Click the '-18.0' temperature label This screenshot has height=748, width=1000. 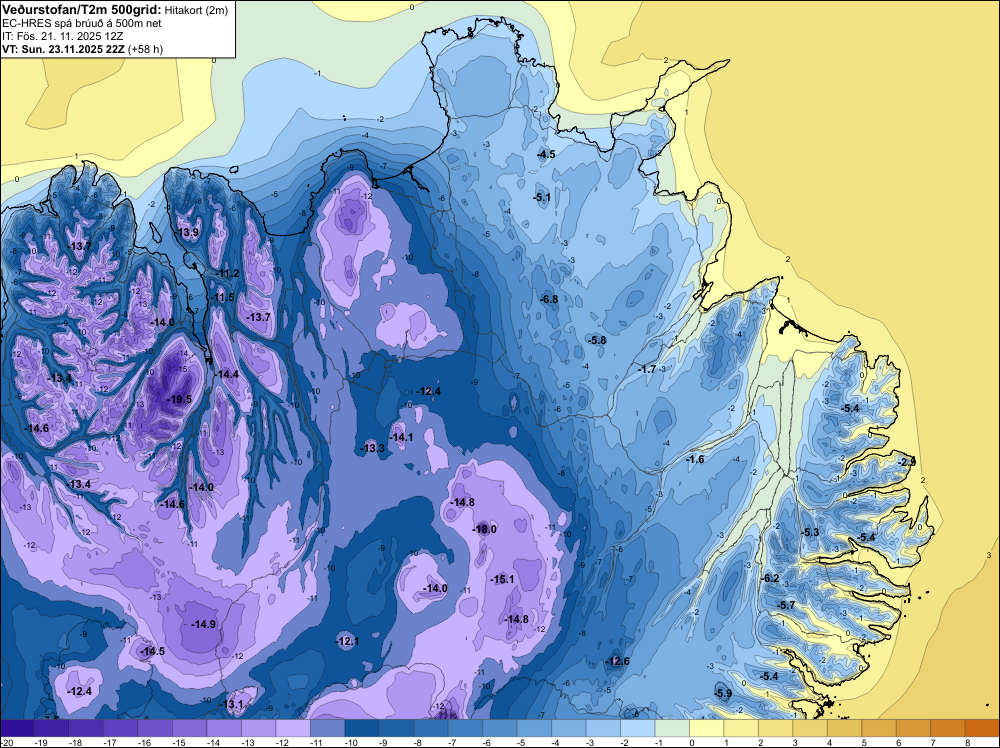[484, 529]
